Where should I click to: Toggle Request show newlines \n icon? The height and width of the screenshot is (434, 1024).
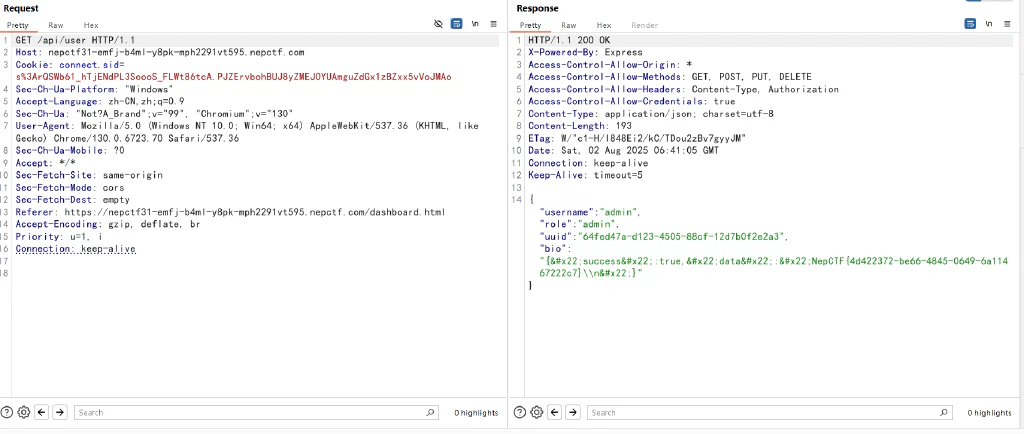[x=475, y=24]
